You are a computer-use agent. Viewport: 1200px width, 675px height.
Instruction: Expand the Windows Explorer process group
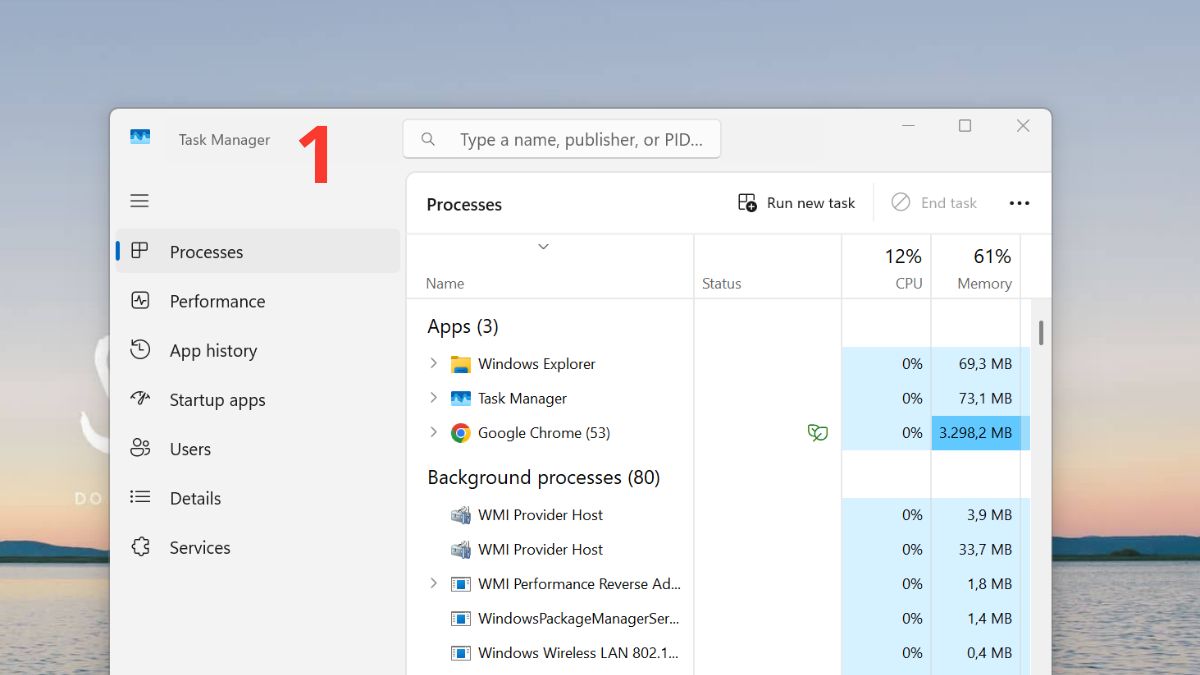[x=433, y=364]
